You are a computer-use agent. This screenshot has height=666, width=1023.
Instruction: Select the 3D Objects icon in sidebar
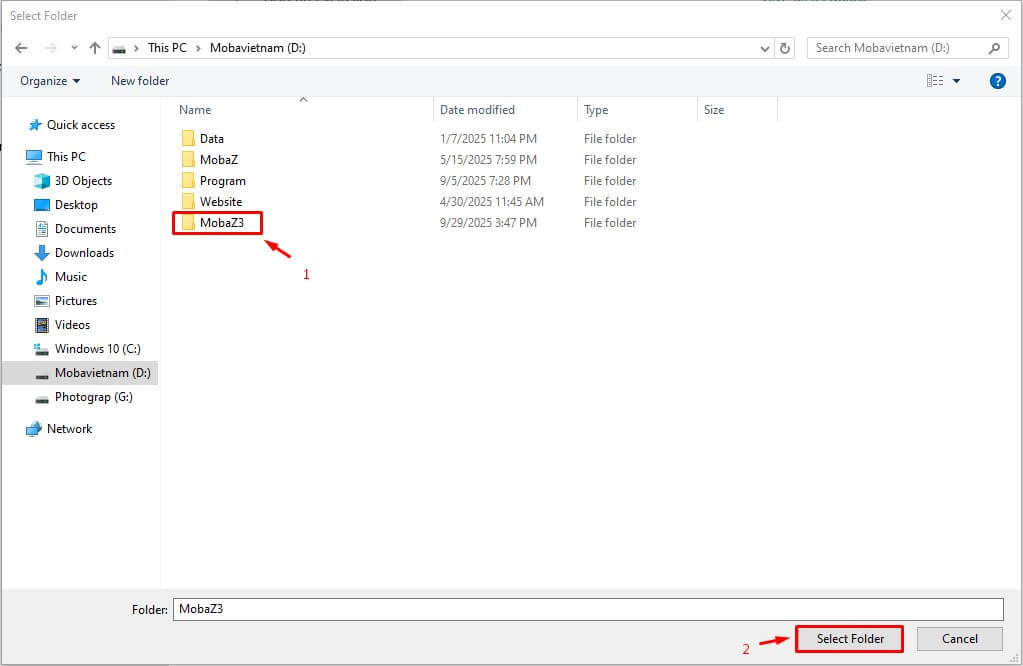pyautogui.click(x=42, y=181)
